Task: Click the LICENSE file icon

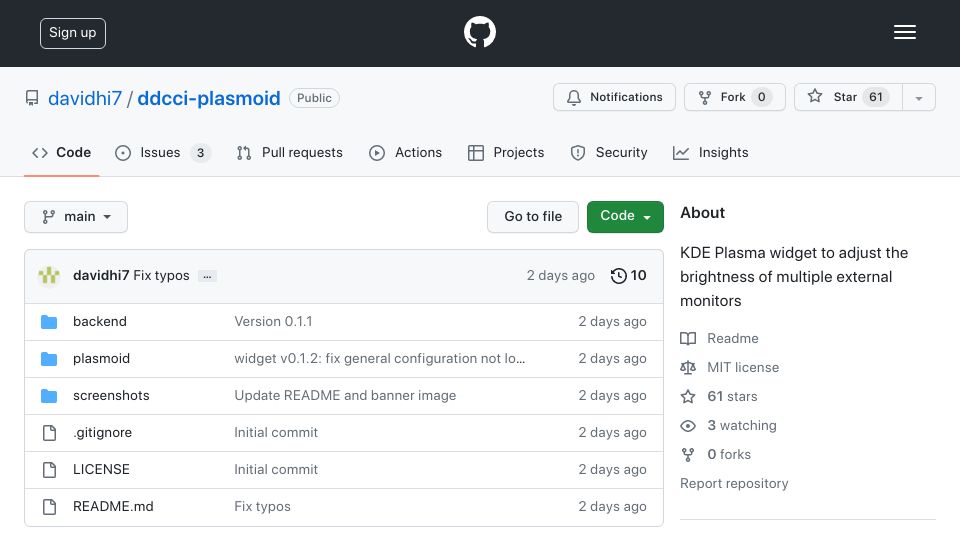Action: pos(50,470)
